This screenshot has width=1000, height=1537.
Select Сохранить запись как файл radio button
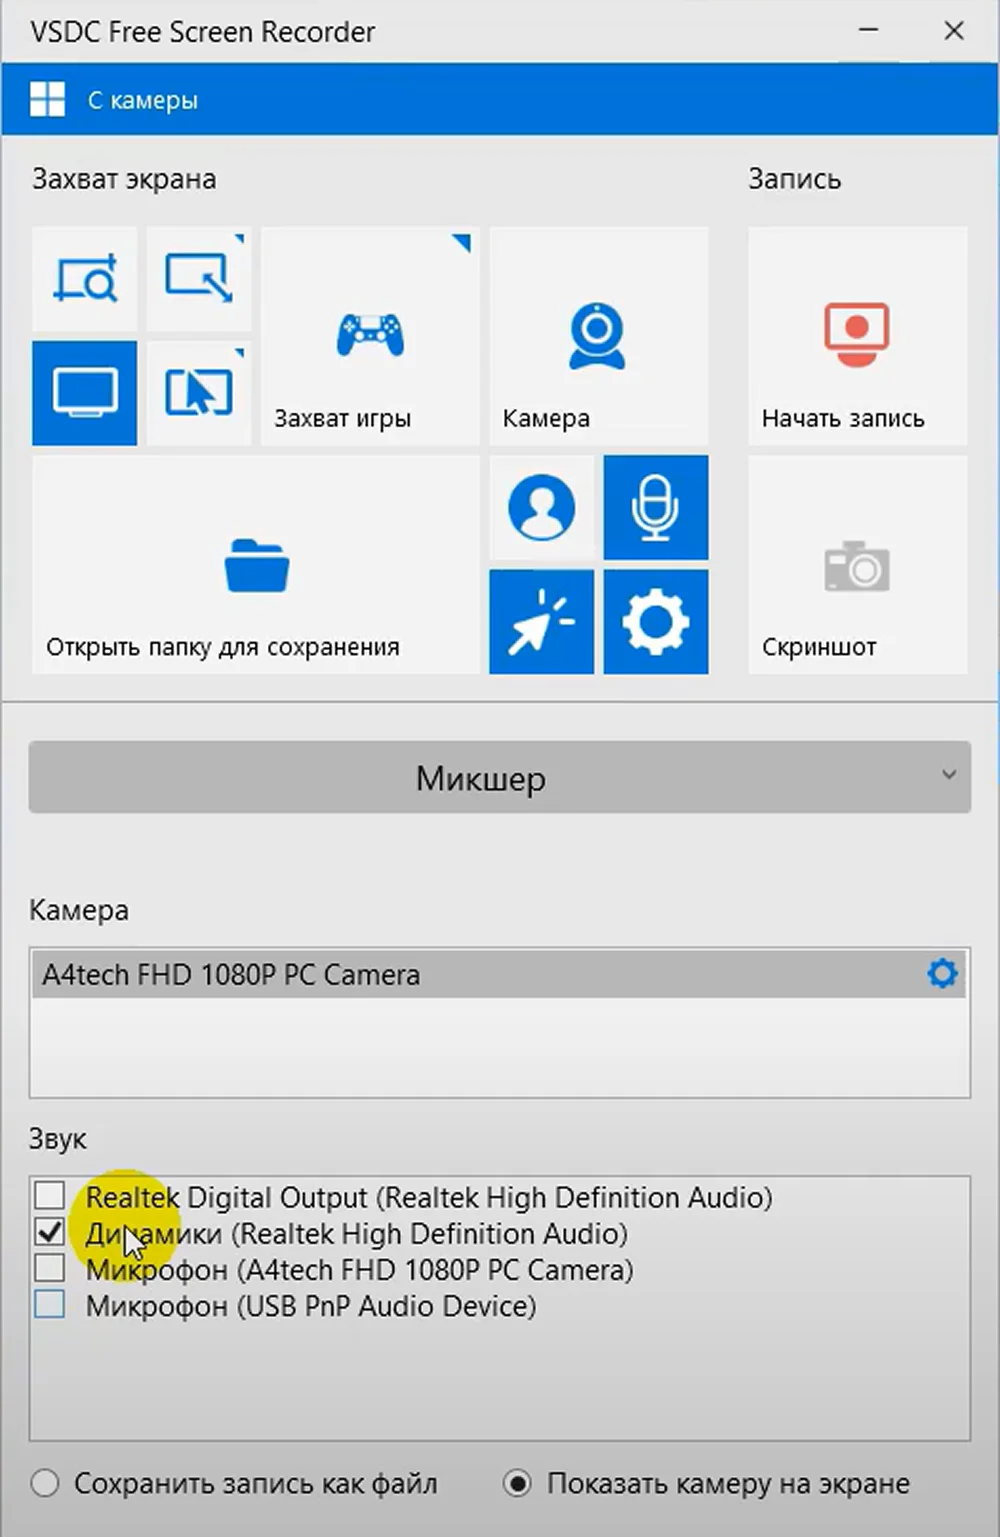45,1483
